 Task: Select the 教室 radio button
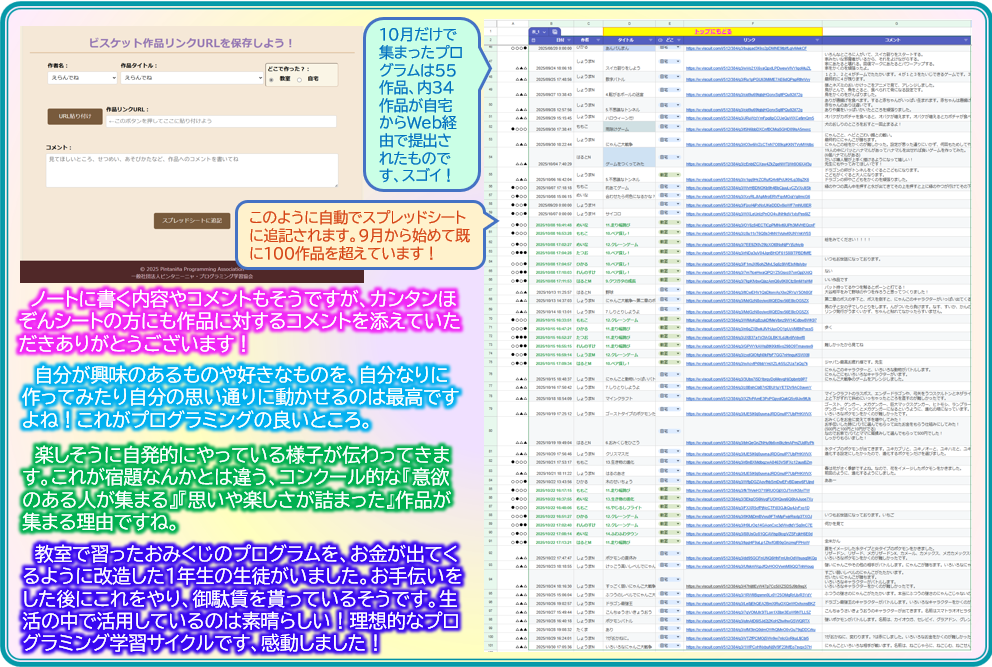273,79
